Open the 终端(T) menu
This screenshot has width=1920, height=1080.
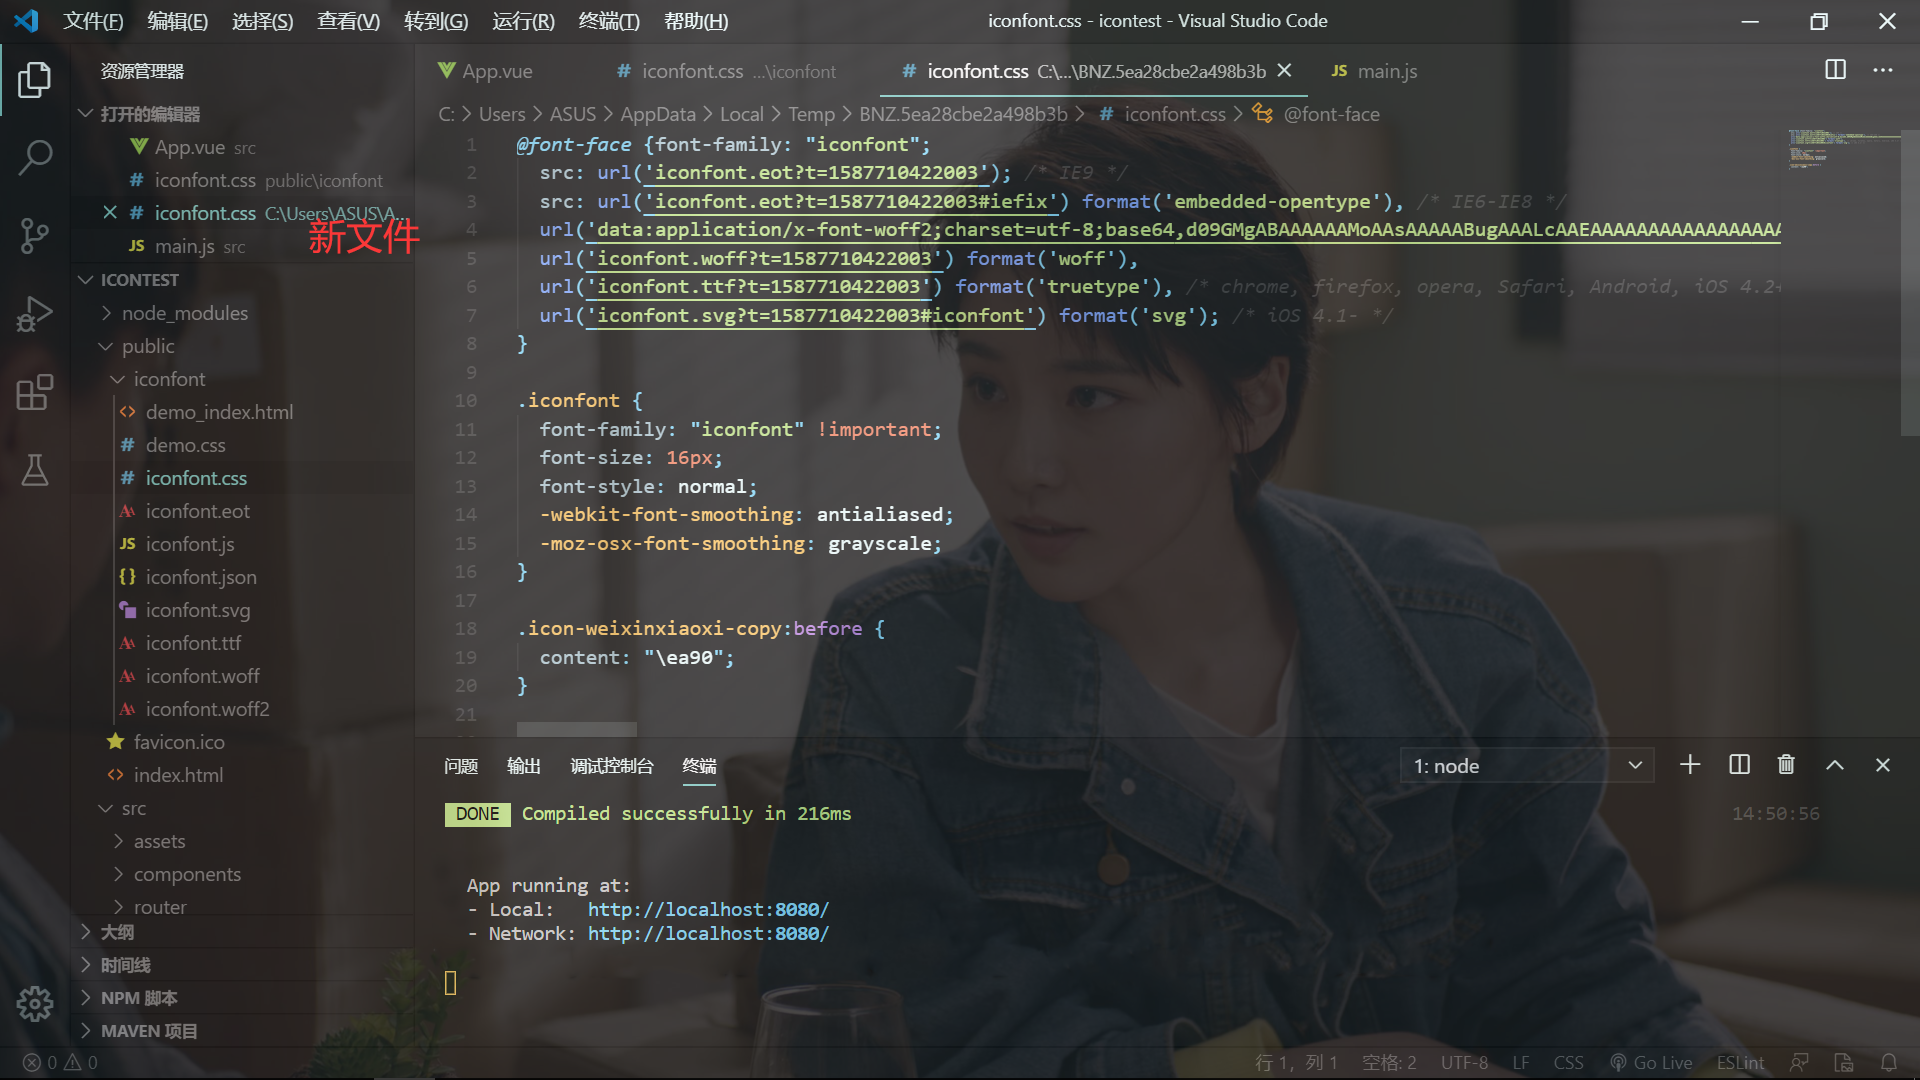coord(608,21)
